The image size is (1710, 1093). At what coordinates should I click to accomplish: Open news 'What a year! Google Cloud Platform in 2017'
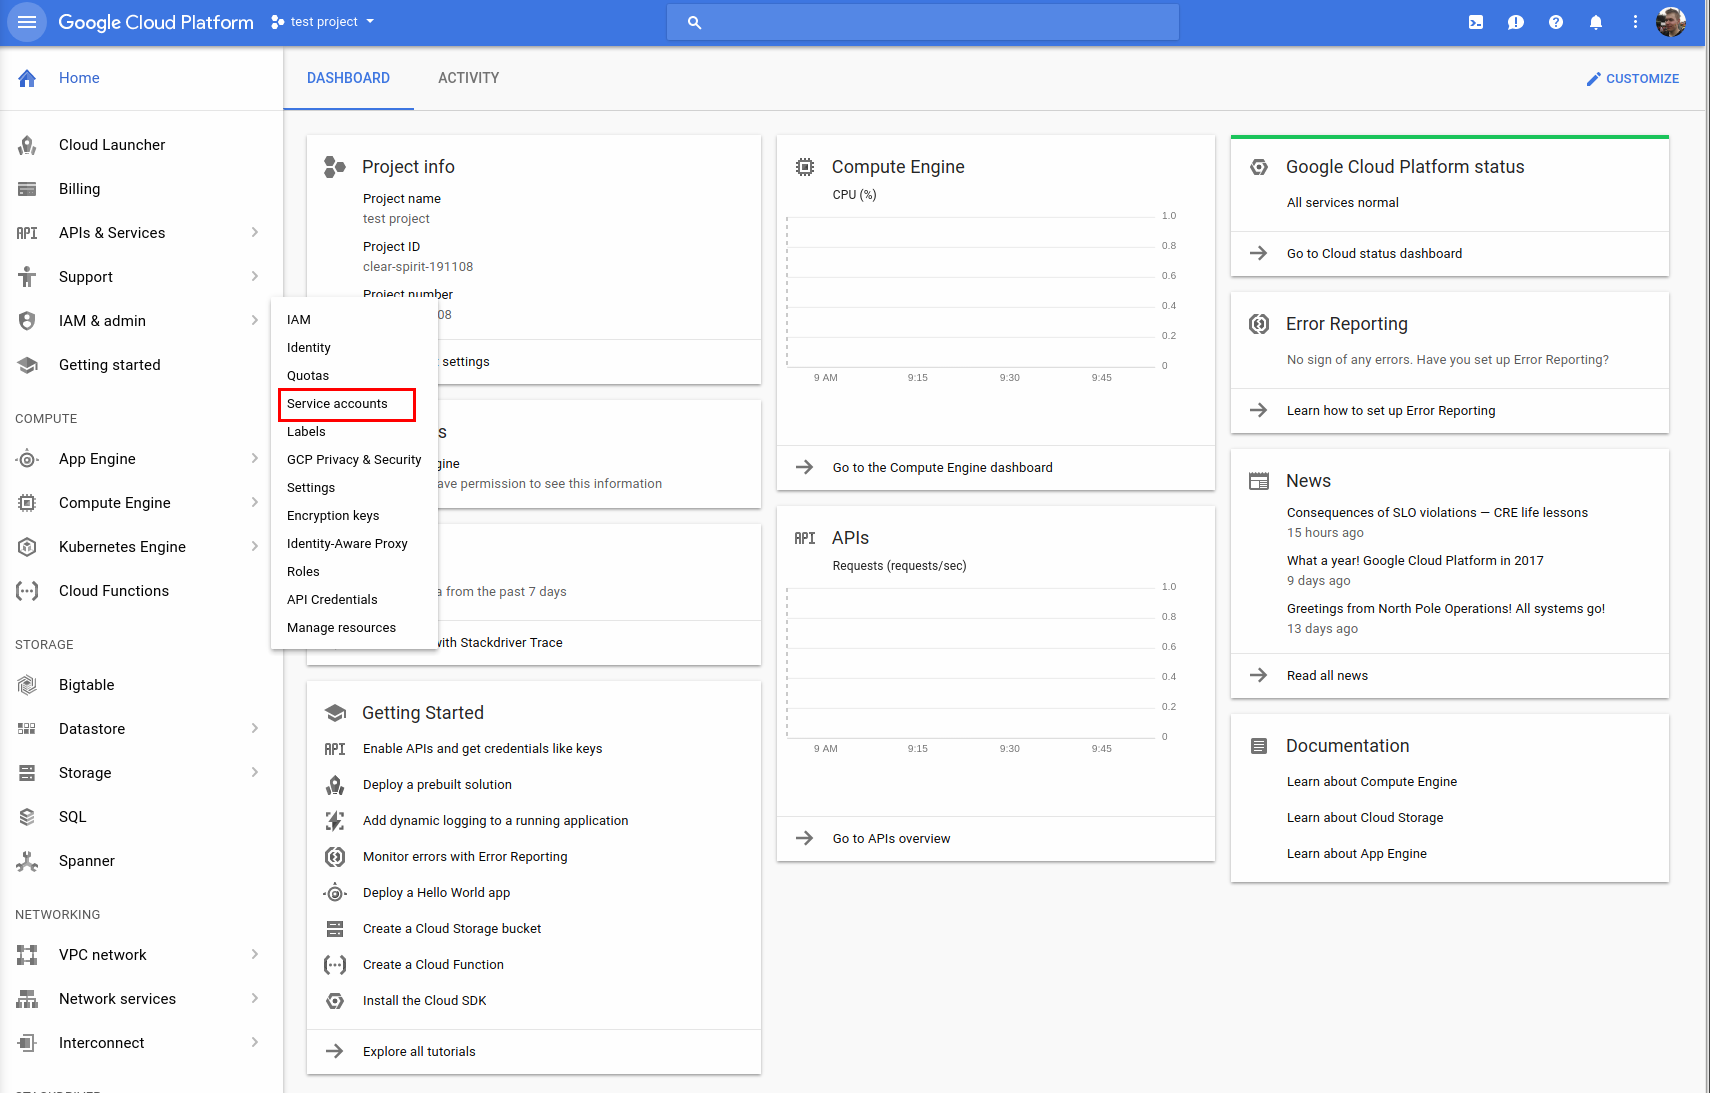pyautogui.click(x=1415, y=561)
